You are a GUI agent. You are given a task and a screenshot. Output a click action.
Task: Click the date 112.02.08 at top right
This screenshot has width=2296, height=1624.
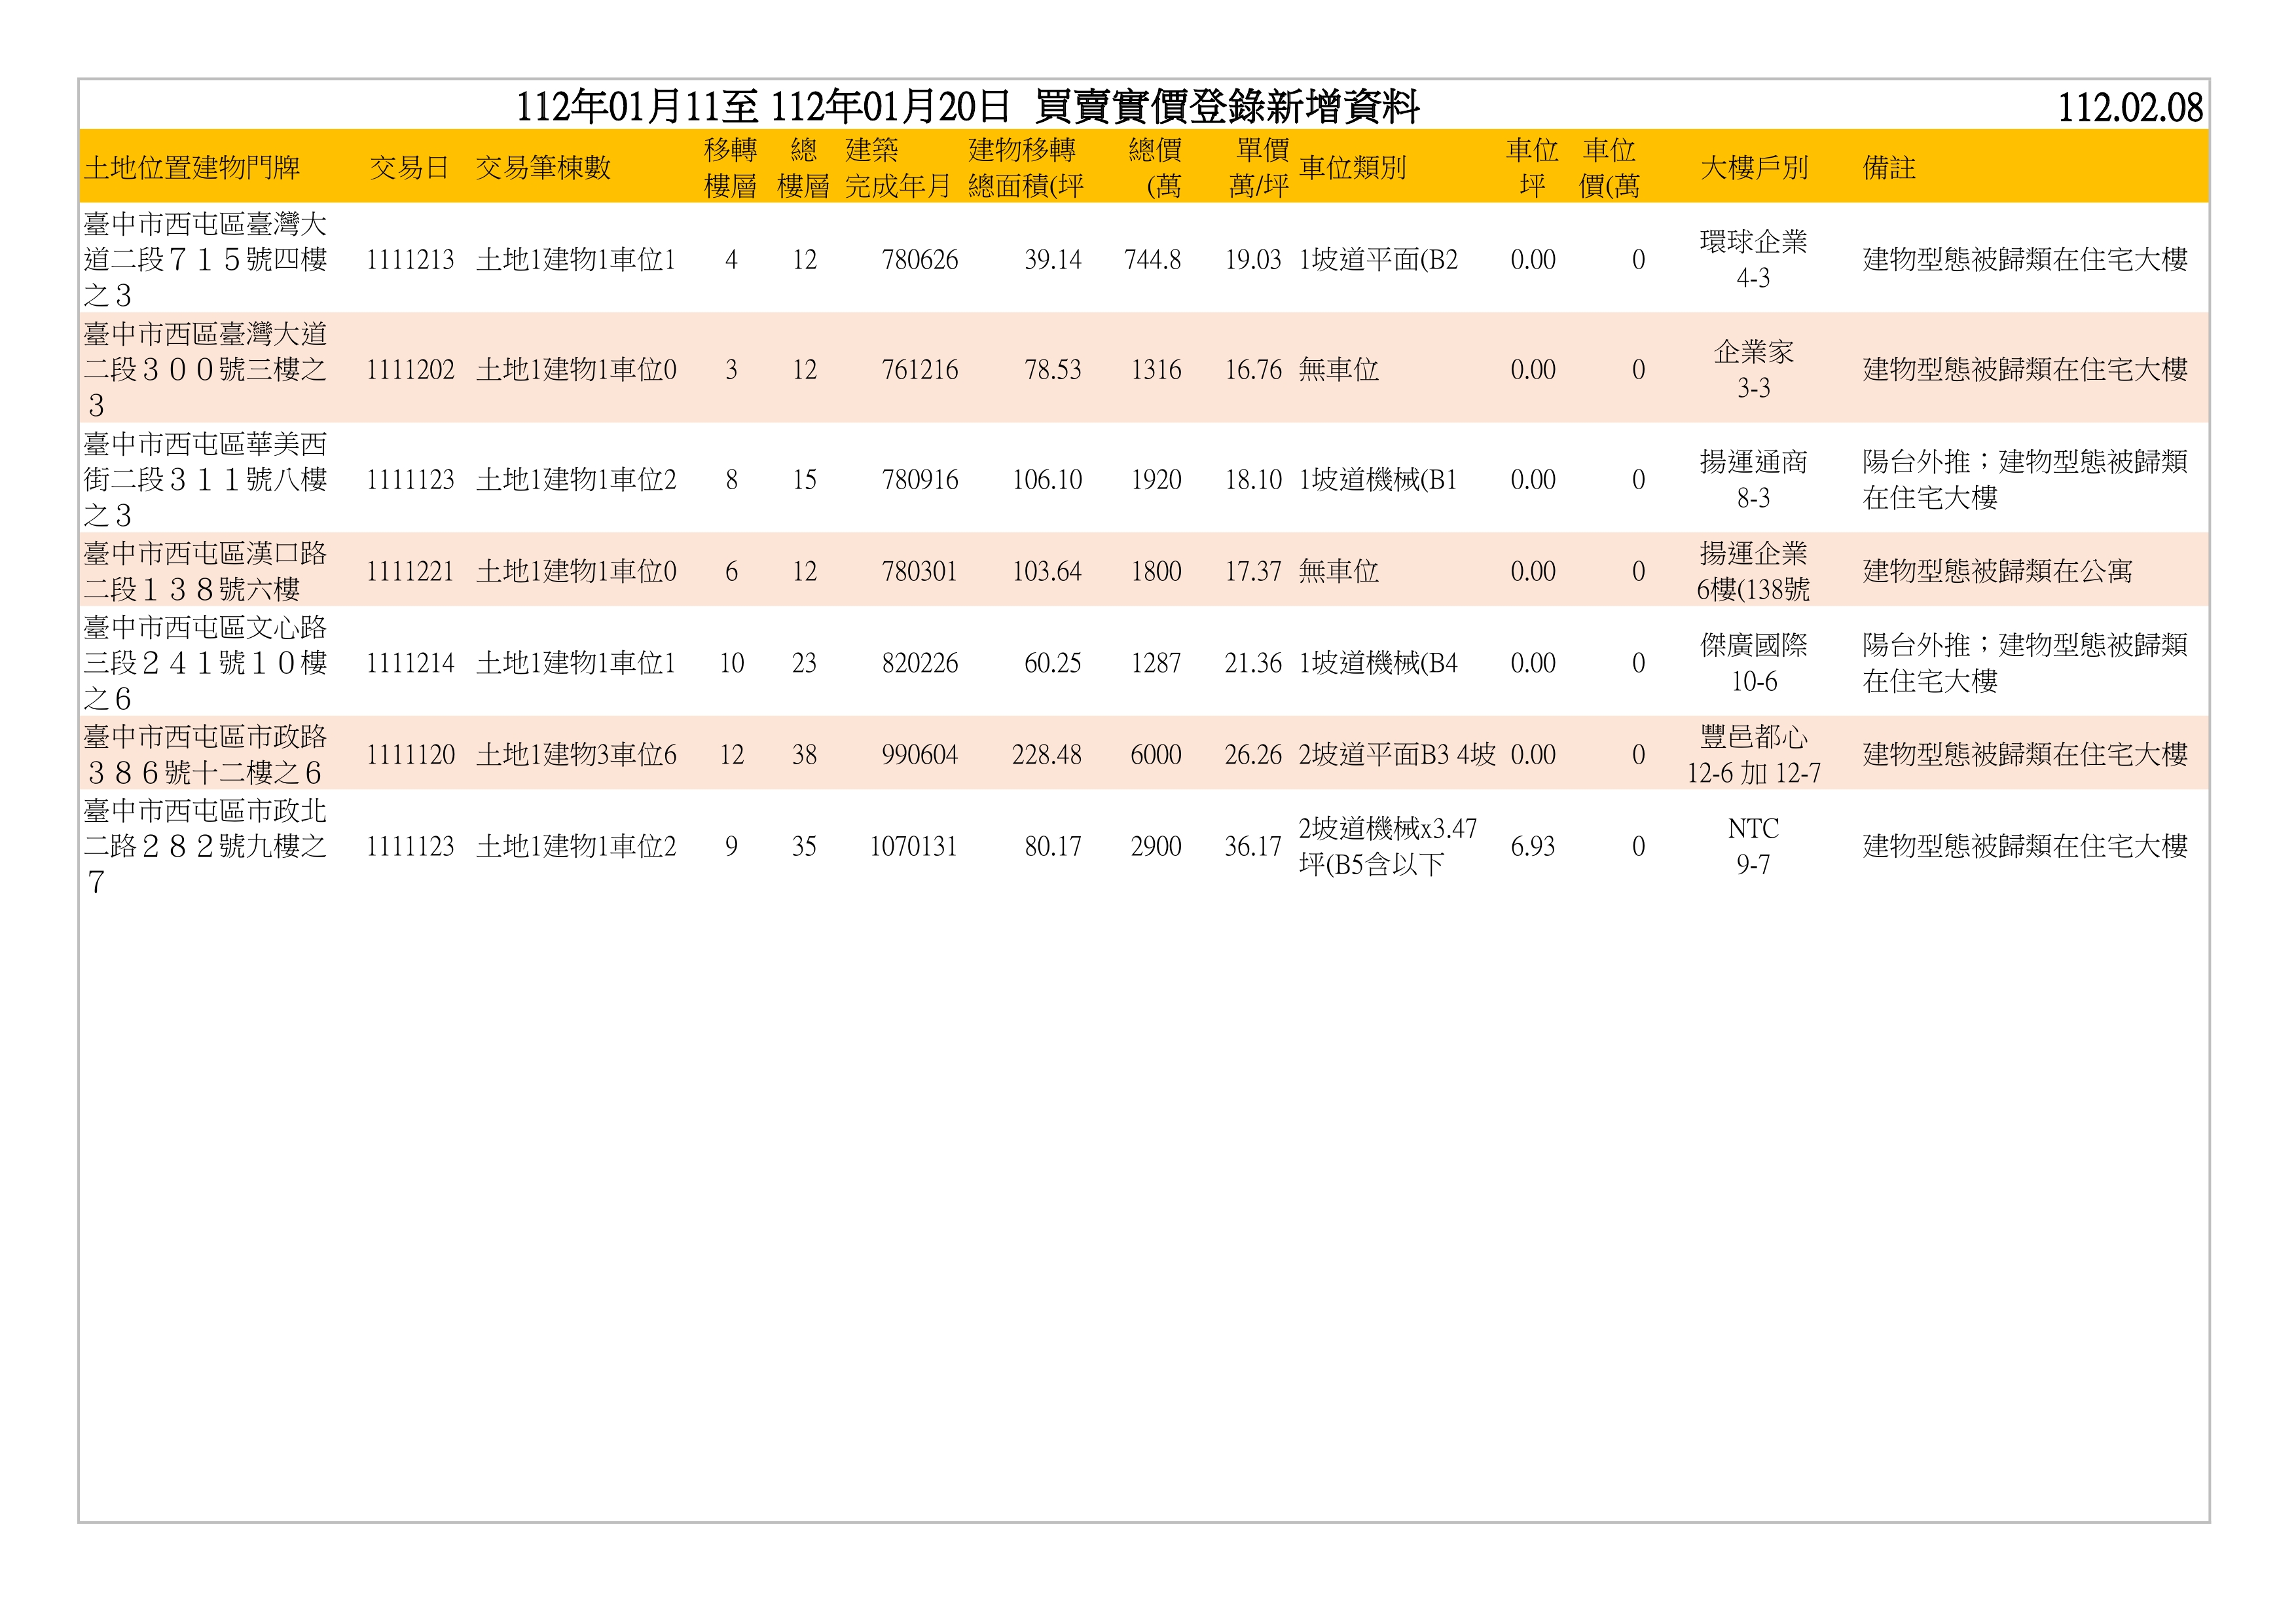pos(2130,108)
